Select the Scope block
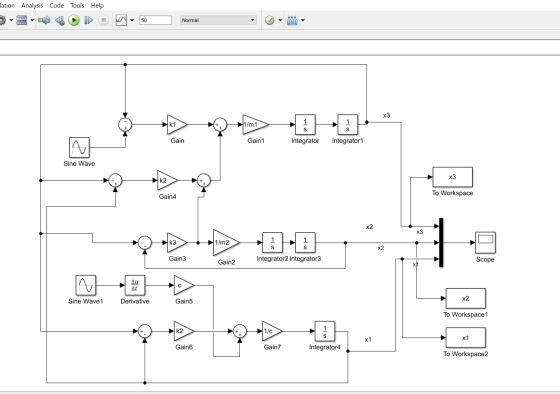The width and height of the screenshot is (560, 394). [485, 243]
